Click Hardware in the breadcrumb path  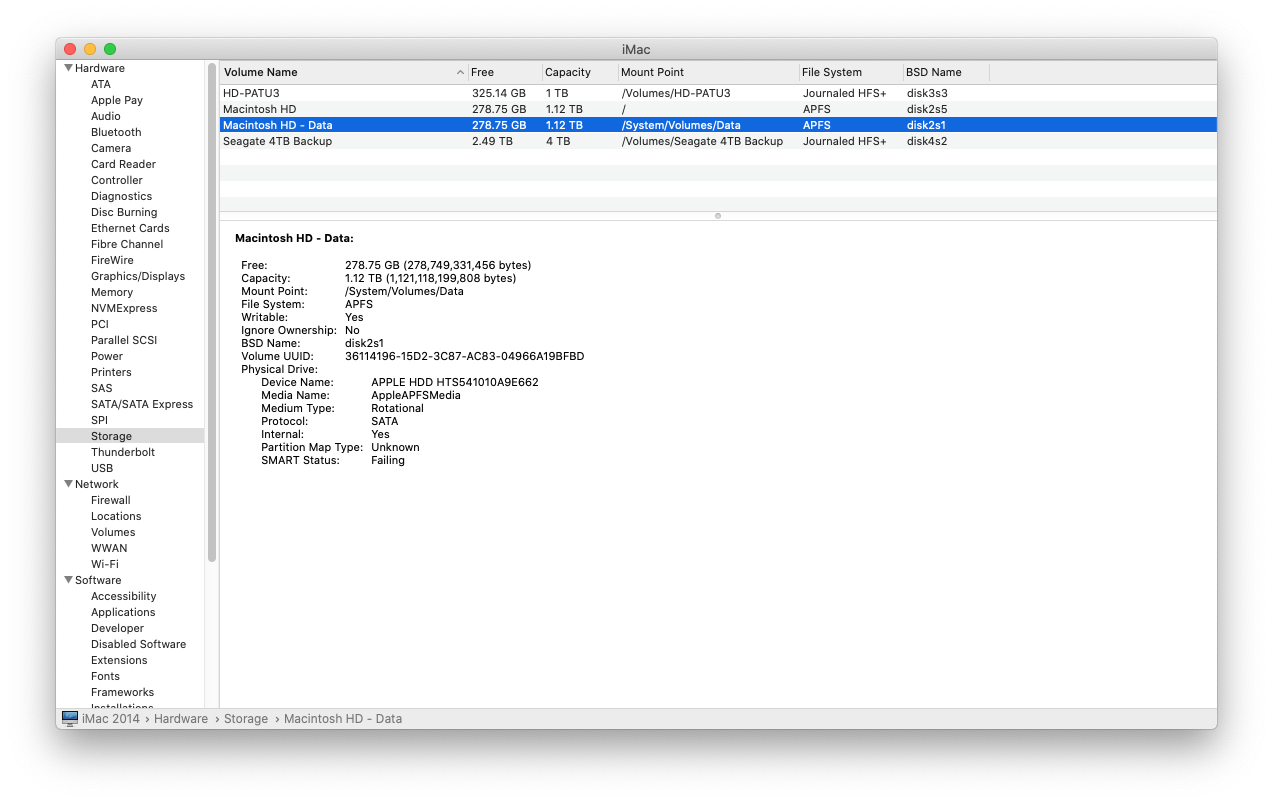point(180,718)
